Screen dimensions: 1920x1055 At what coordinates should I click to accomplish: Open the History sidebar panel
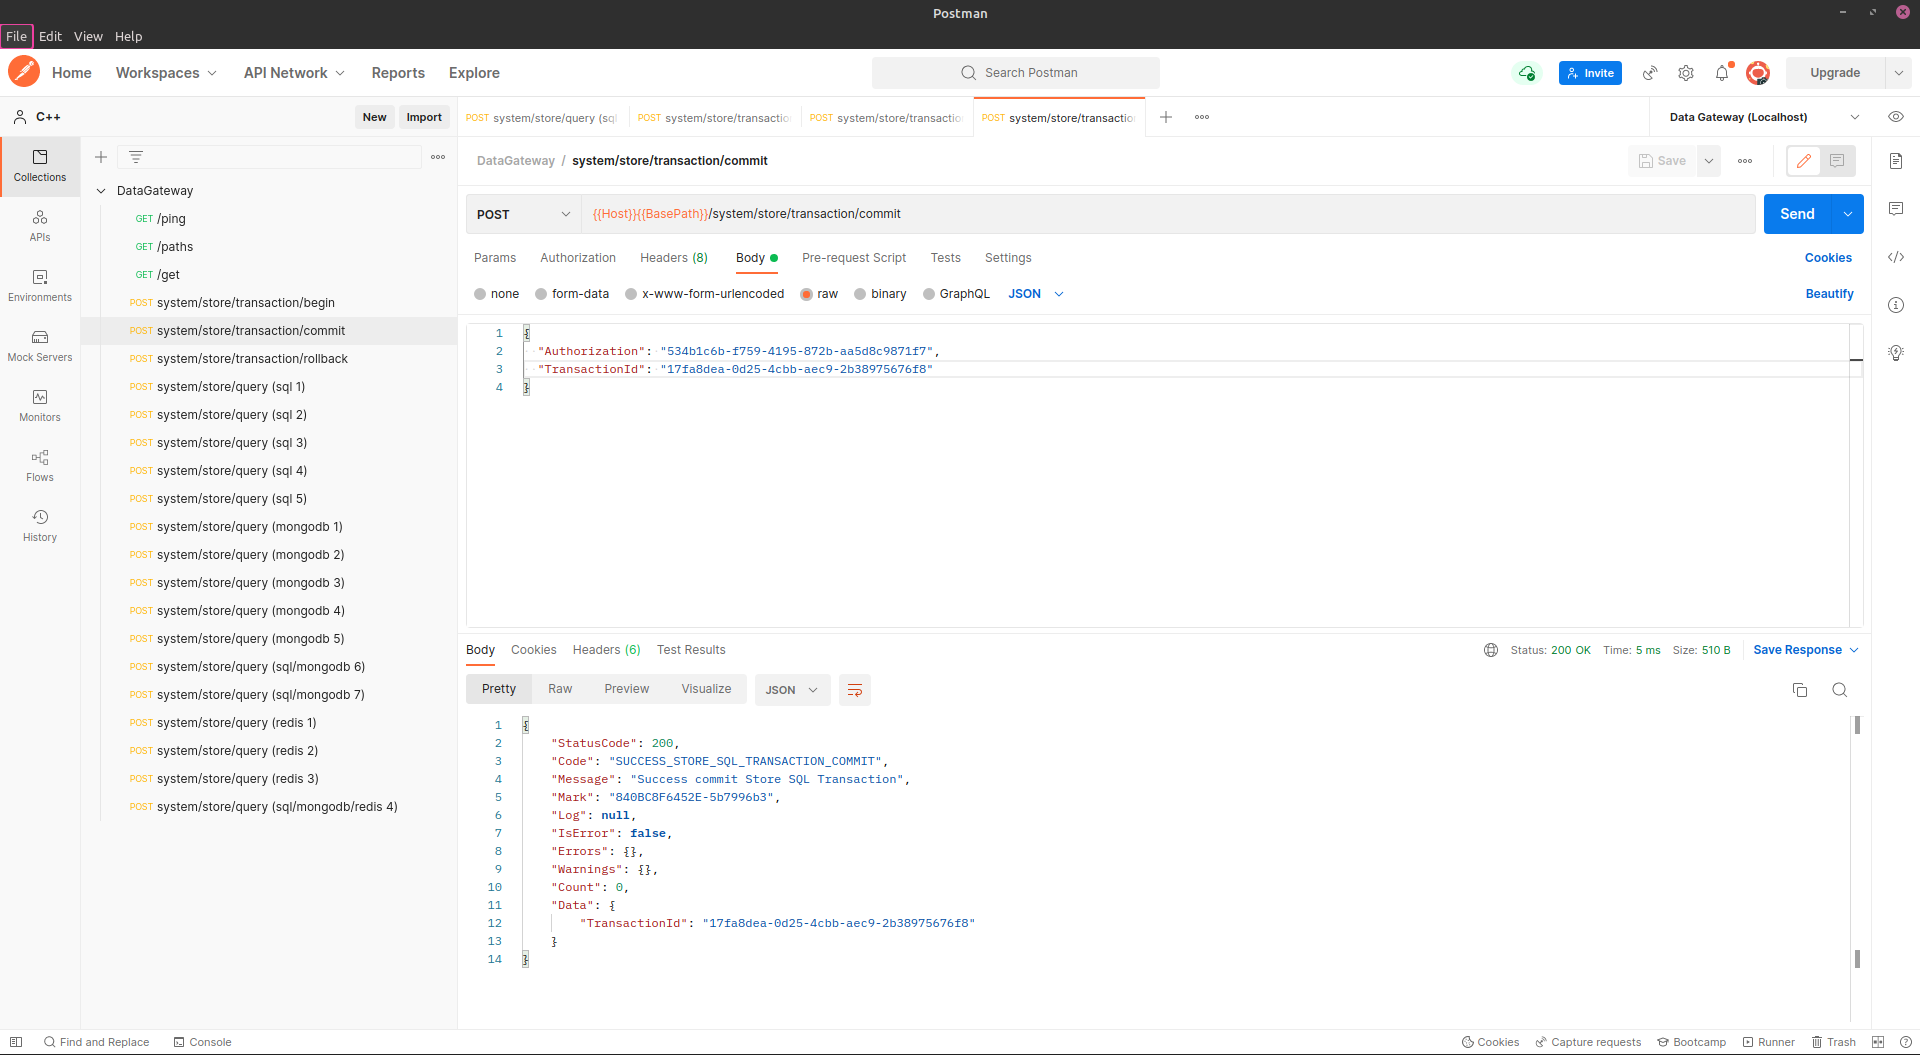tap(40, 526)
